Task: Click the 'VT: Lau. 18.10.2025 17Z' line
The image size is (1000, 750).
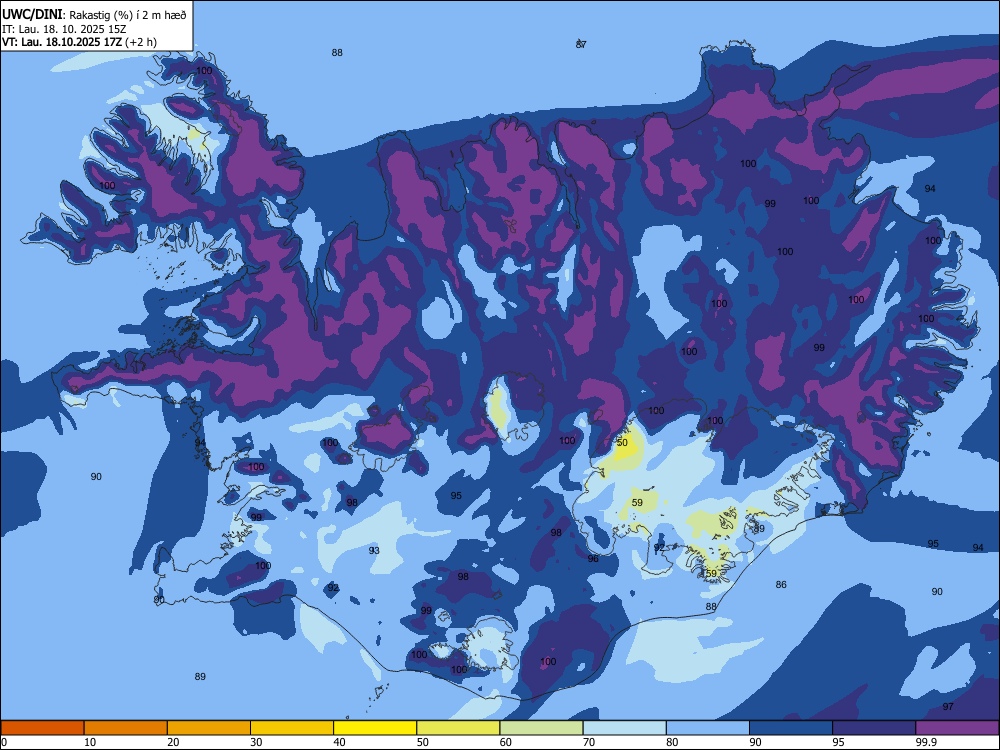Action: pyautogui.click(x=62, y=42)
